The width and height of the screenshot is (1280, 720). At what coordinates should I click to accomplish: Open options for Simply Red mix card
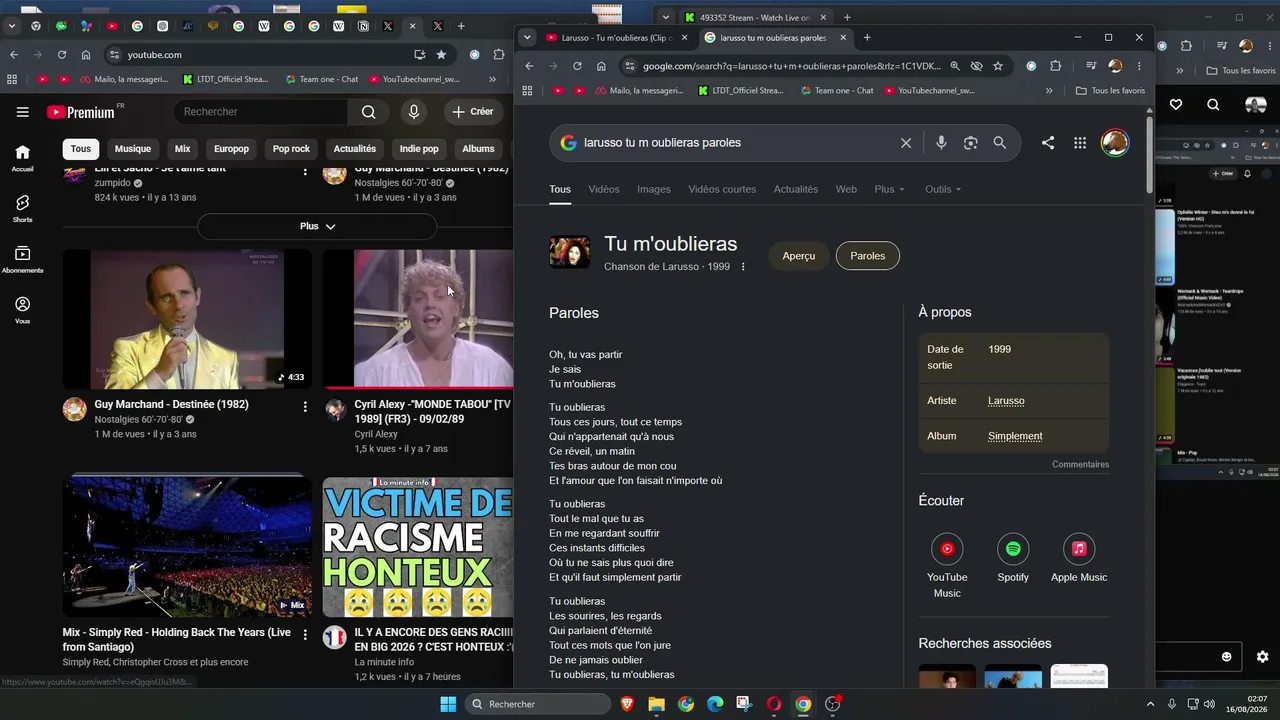(305, 635)
